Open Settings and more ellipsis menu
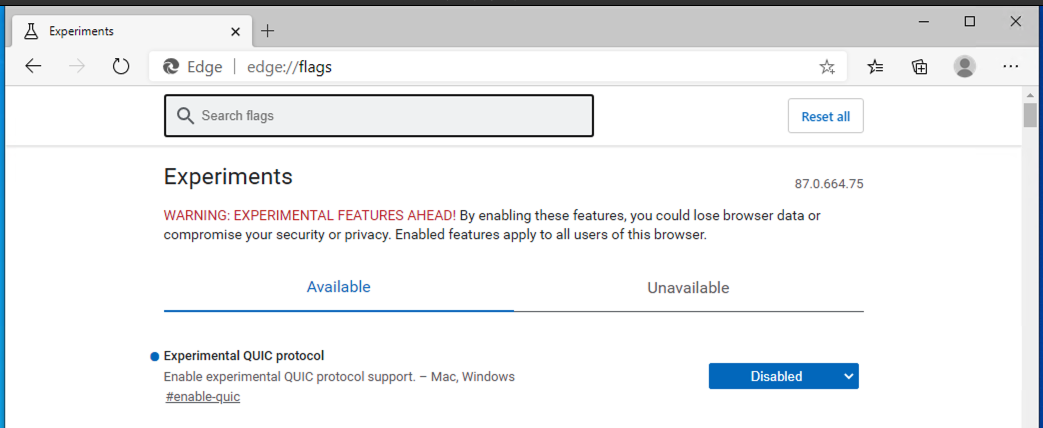Viewport: 1043px width, 428px height. point(1010,67)
